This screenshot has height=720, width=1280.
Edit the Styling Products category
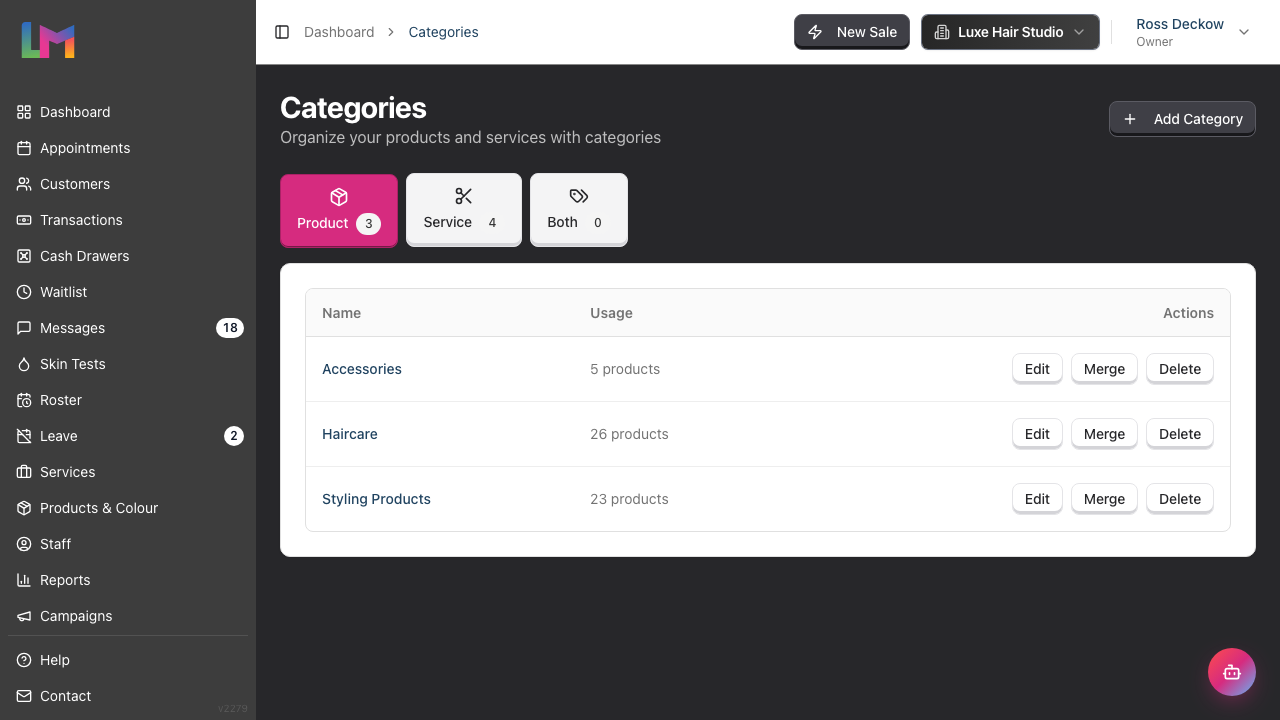tap(1037, 499)
